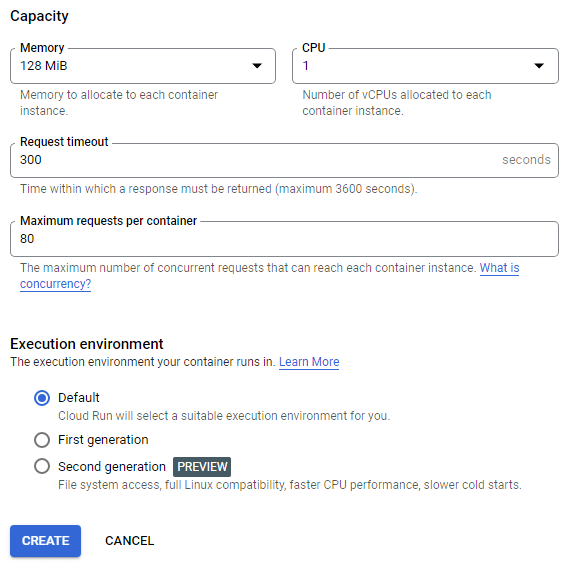Image resolution: width=567 pixels, height=565 pixels.
Task: Focus the Request timeout field
Action: 284,160
